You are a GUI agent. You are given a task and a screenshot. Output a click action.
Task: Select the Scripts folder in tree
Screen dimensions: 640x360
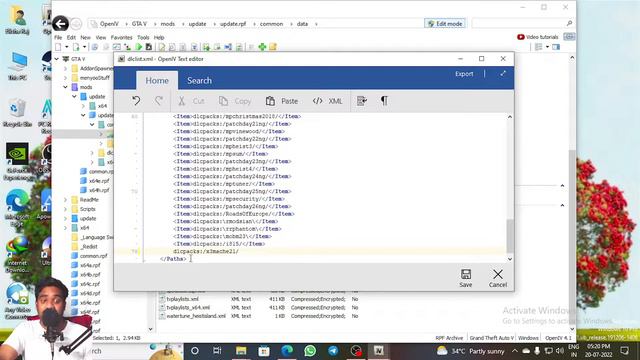pyautogui.click(x=83, y=209)
